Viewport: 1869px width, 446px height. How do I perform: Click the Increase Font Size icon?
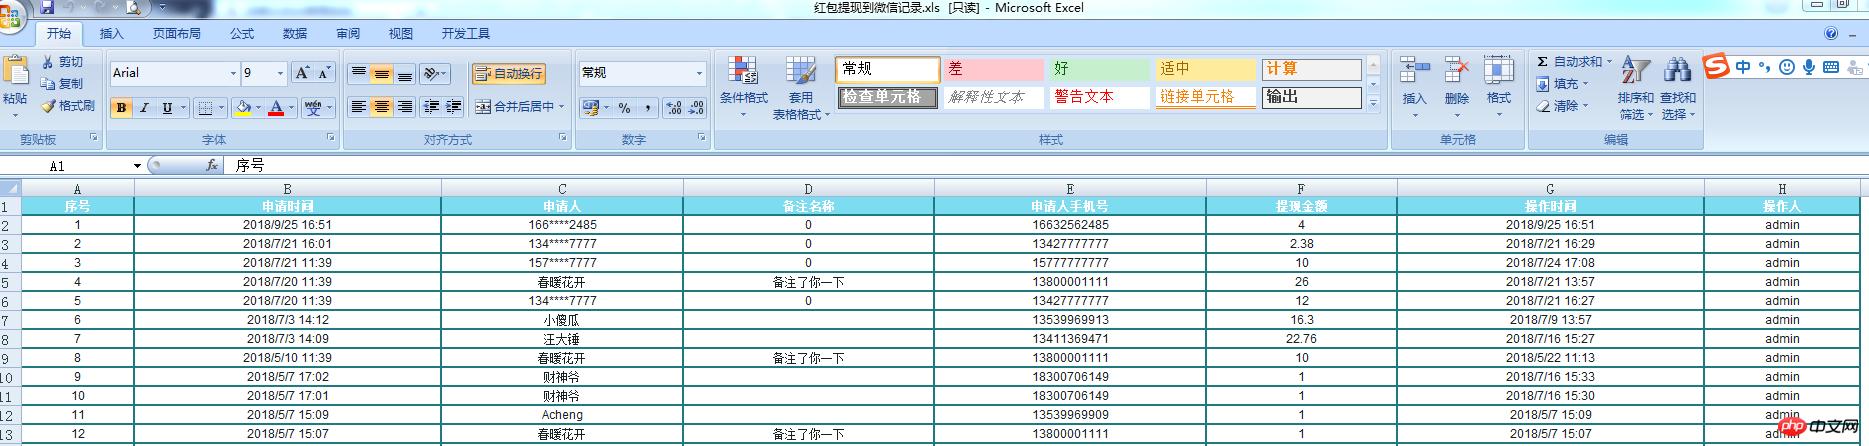301,73
